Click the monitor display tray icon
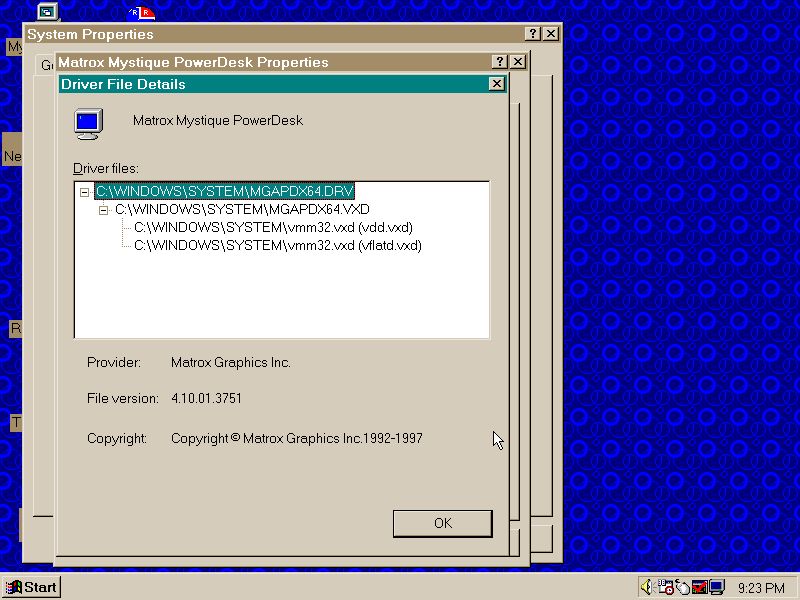Viewport: 800px width, 600px height. coord(716,587)
